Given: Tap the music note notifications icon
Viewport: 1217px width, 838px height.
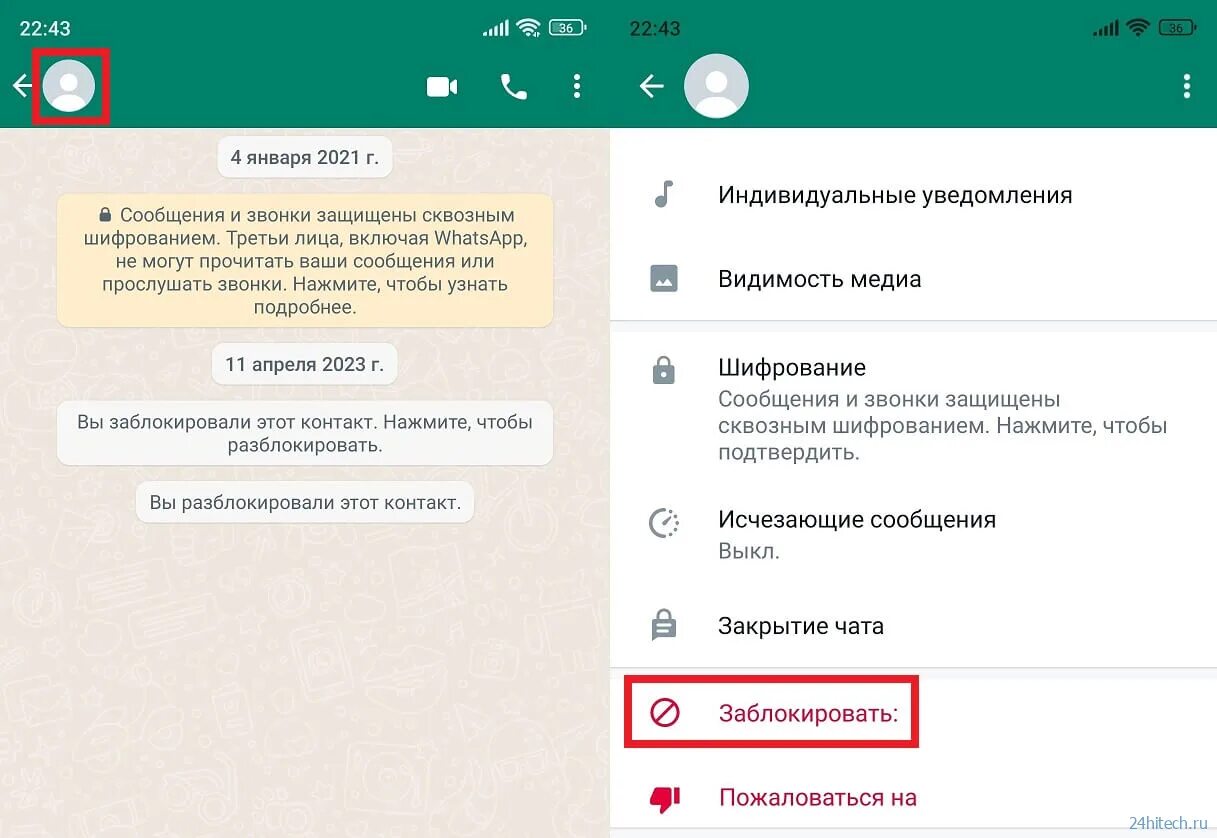Looking at the screenshot, I should click(663, 194).
